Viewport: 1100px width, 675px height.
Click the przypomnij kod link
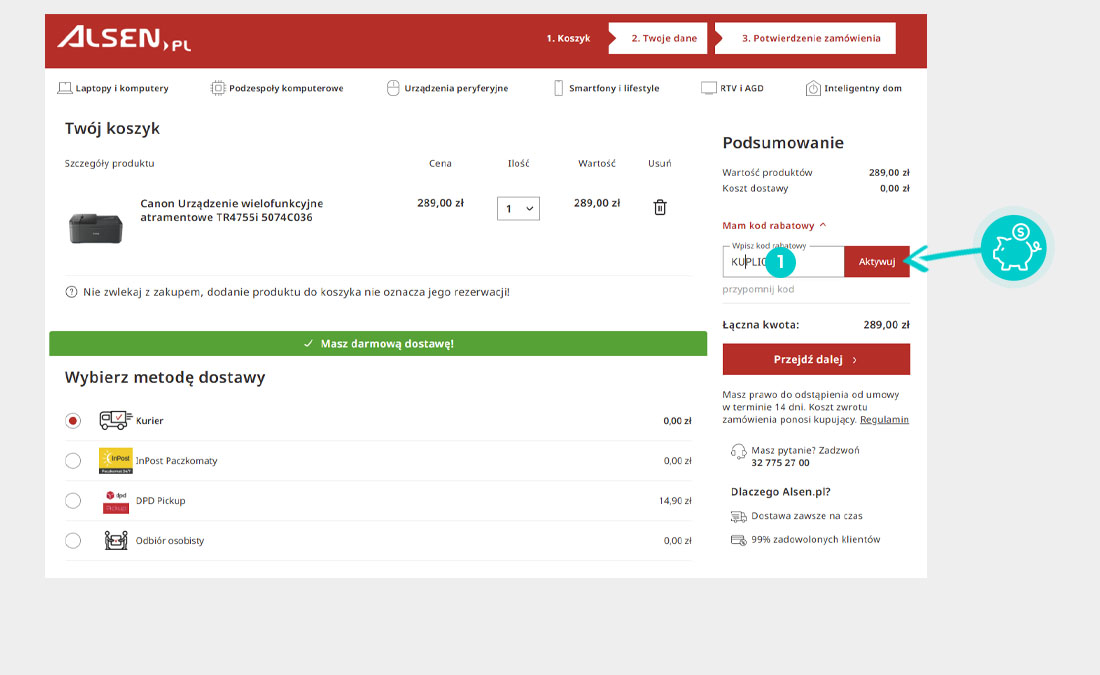[x=758, y=289]
